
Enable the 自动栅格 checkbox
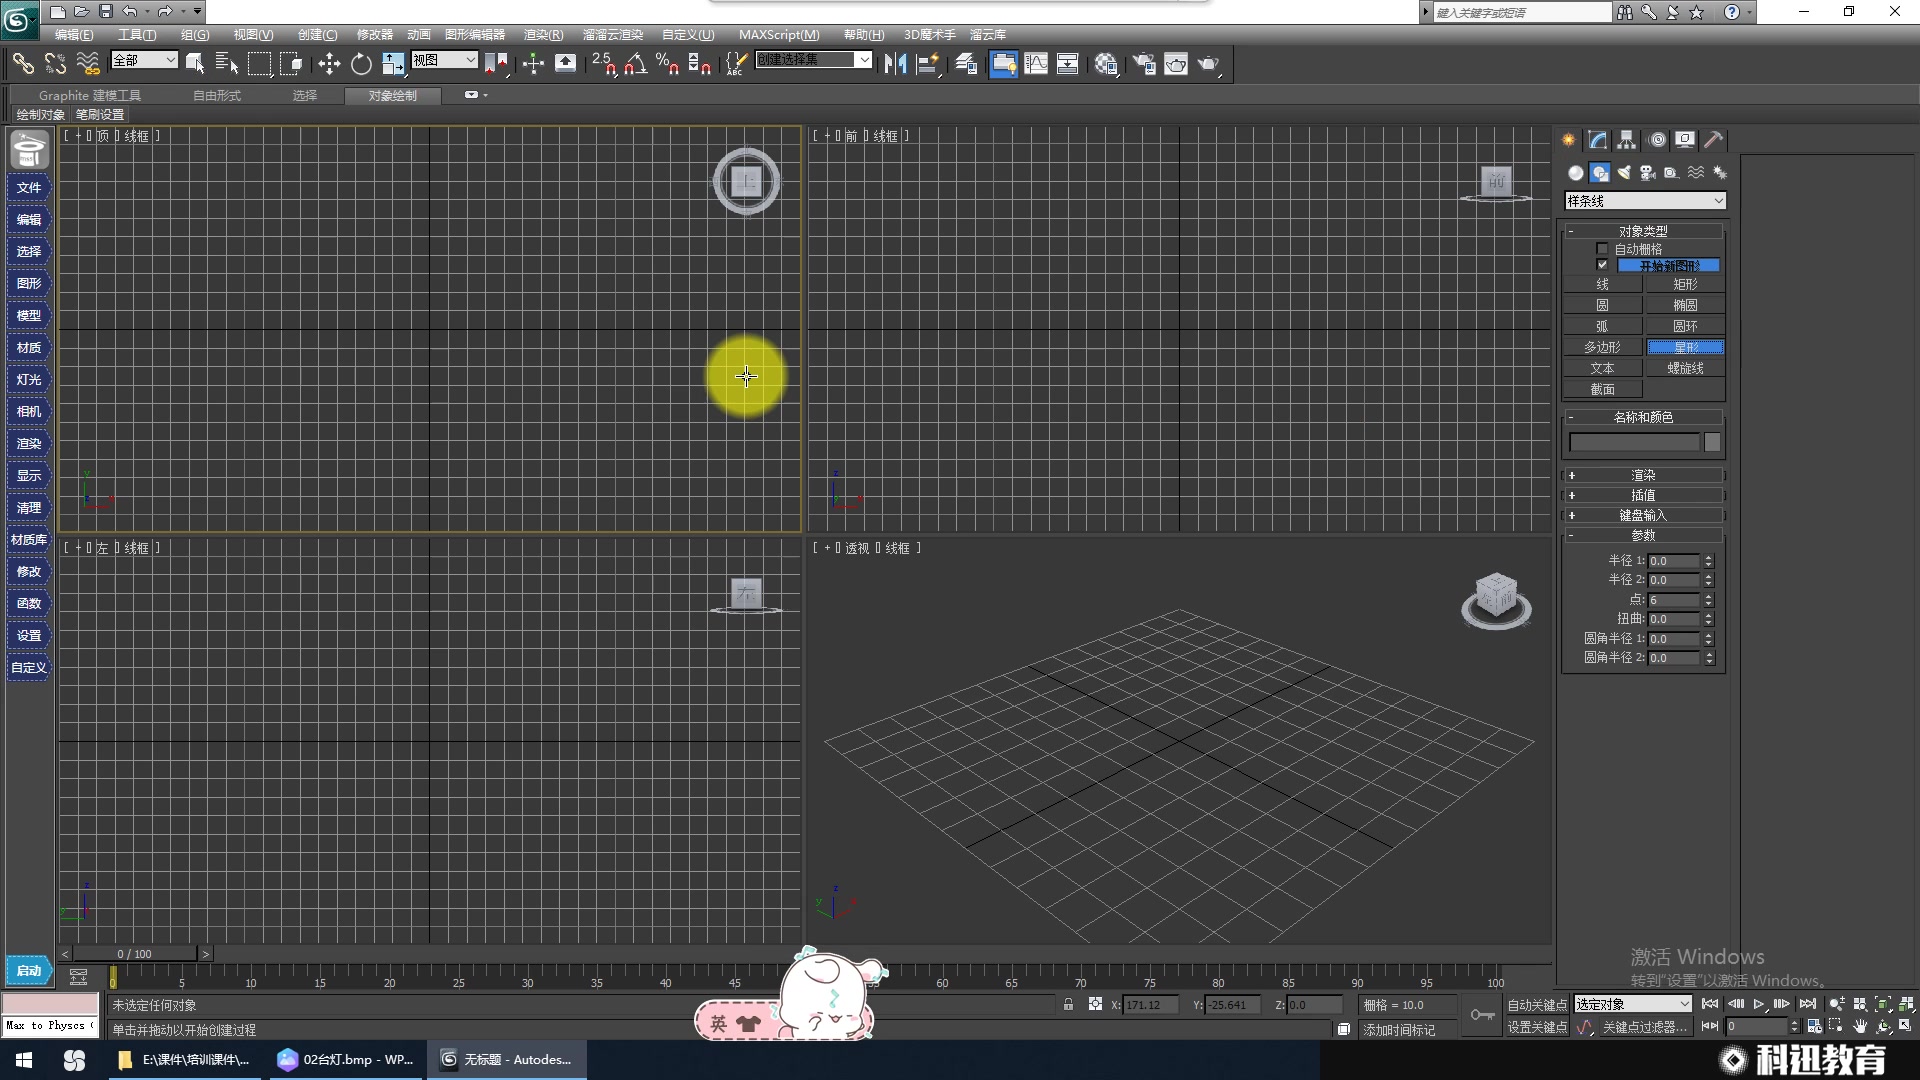tap(1602, 249)
